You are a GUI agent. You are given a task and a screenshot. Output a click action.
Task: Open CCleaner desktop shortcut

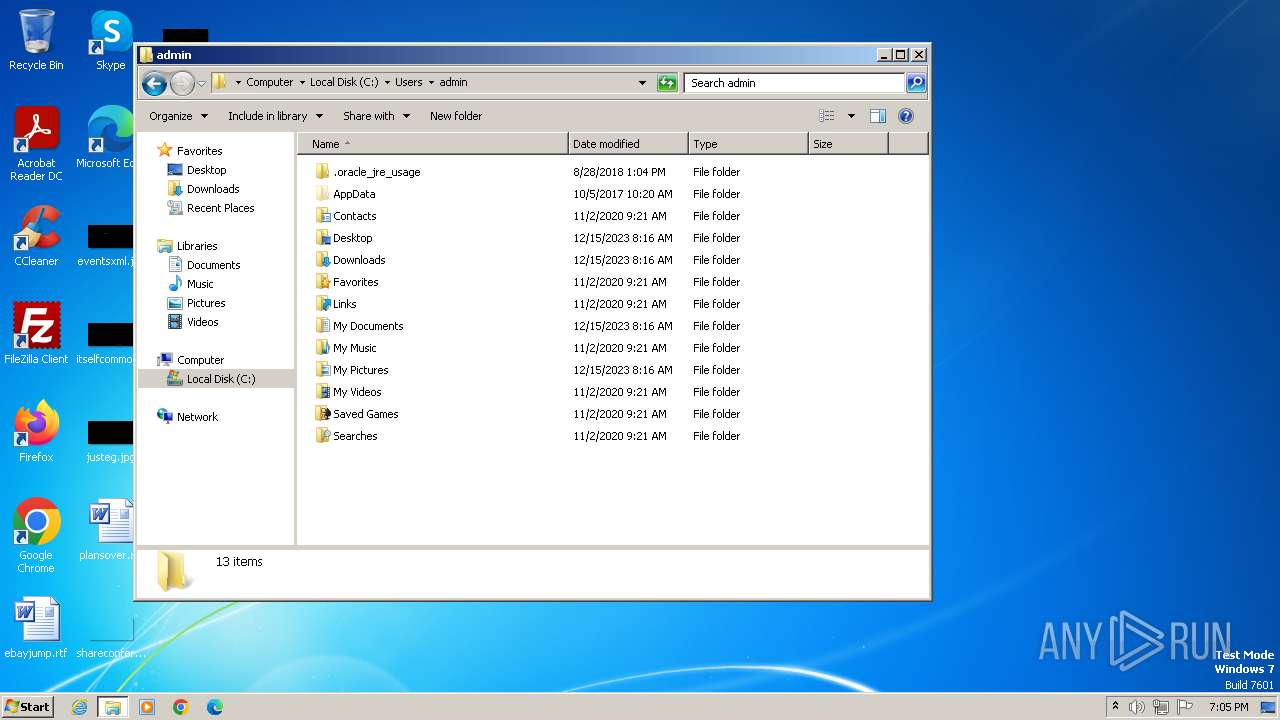pyautogui.click(x=36, y=236)
